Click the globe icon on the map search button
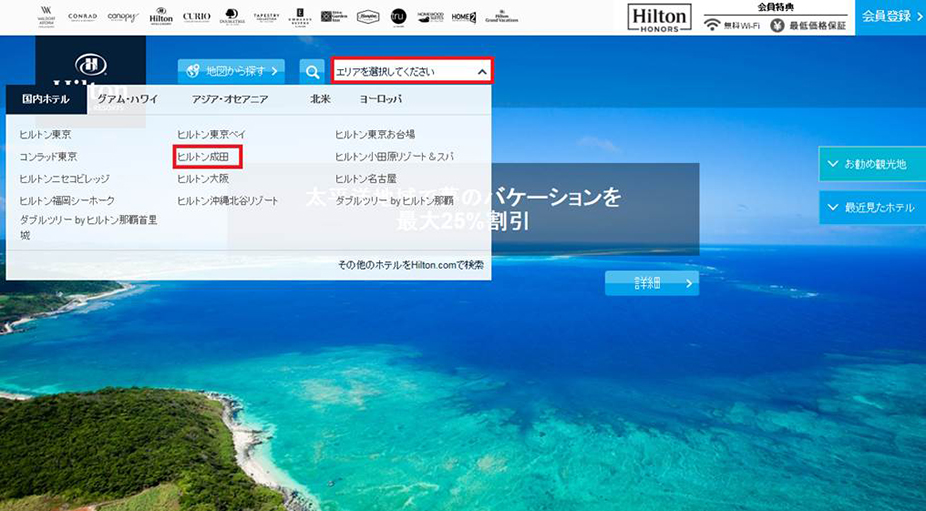This screenshot has width=926, height=511. [193, 71]
